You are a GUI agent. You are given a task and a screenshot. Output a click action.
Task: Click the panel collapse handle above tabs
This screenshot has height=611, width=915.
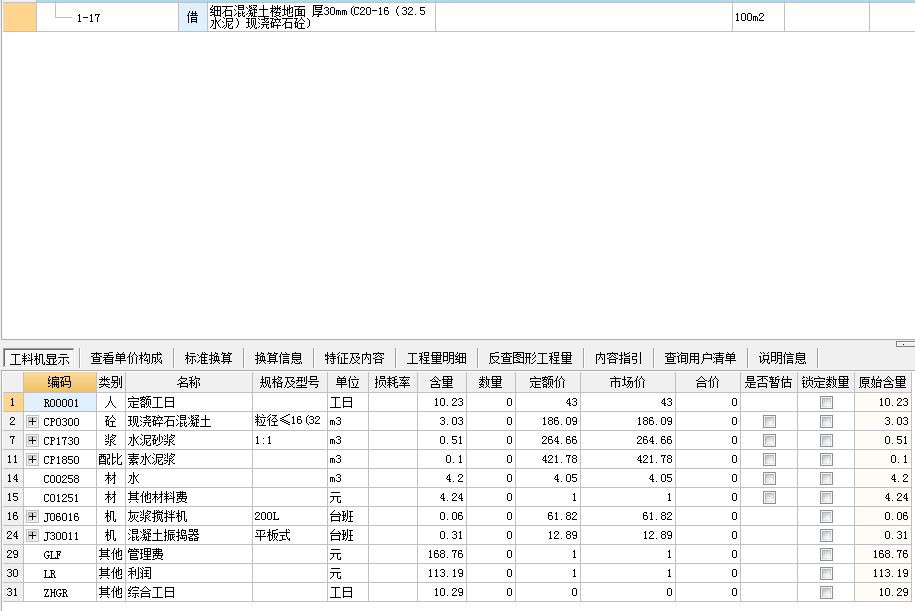[x=905, y=344]
